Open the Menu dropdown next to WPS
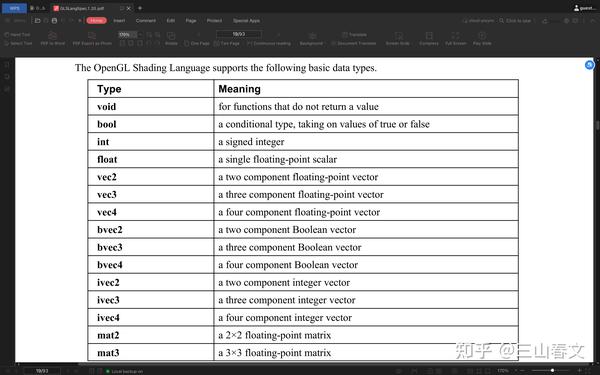The image size is (600, 375). (x=17, y=20)
